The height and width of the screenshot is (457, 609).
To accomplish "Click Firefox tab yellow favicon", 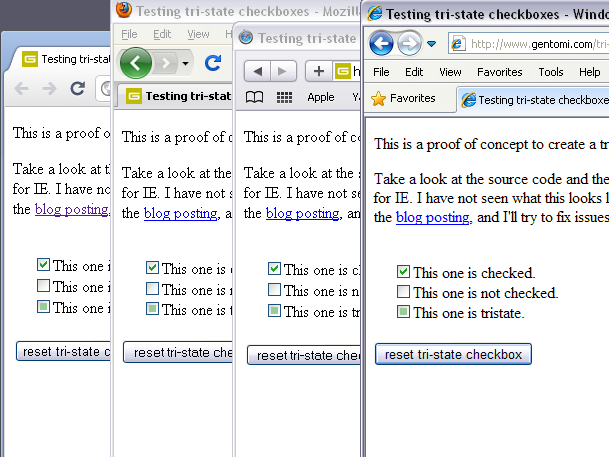I will click(x=134, y=96).
